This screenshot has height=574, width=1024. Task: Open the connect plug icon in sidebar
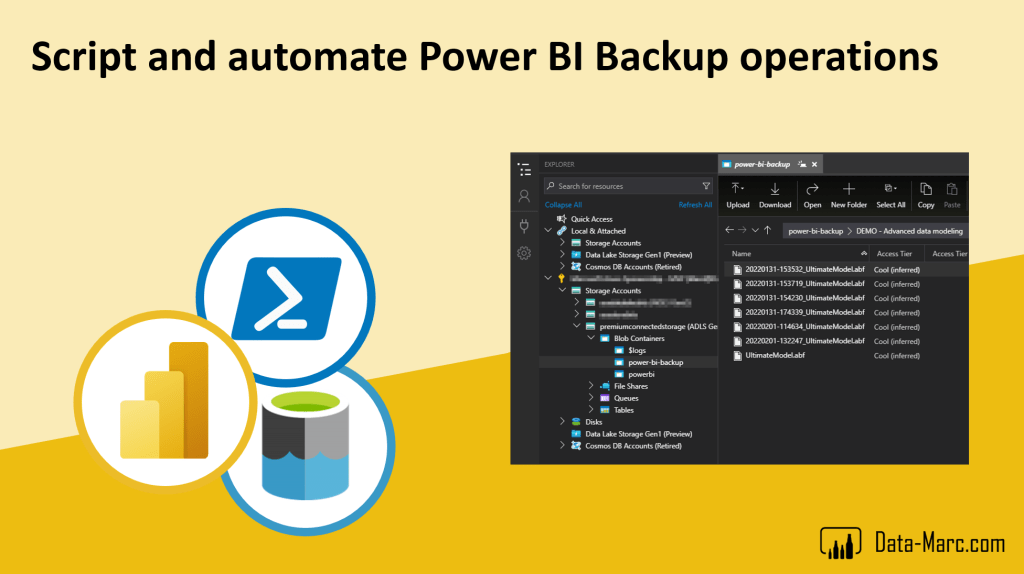pos(524,226)
